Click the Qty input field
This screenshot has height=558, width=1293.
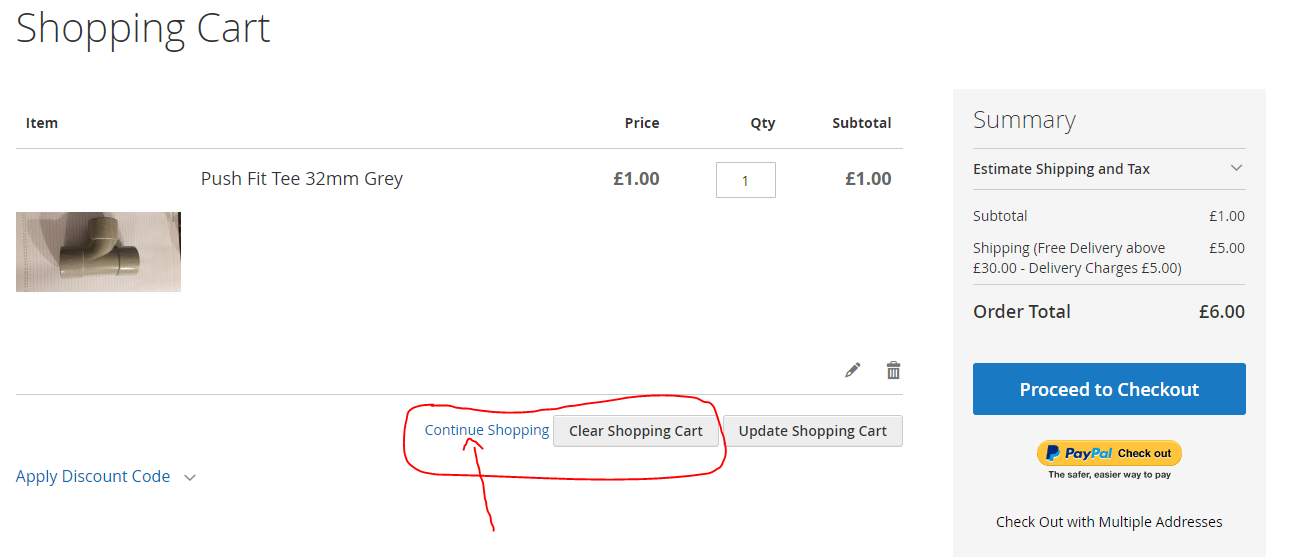745,180
